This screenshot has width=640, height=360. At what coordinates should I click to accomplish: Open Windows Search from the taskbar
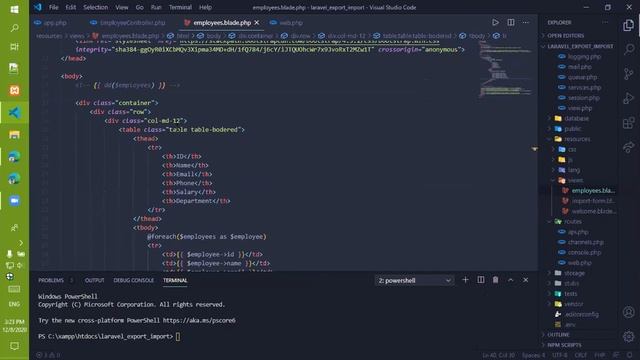[x=14, y=28]
